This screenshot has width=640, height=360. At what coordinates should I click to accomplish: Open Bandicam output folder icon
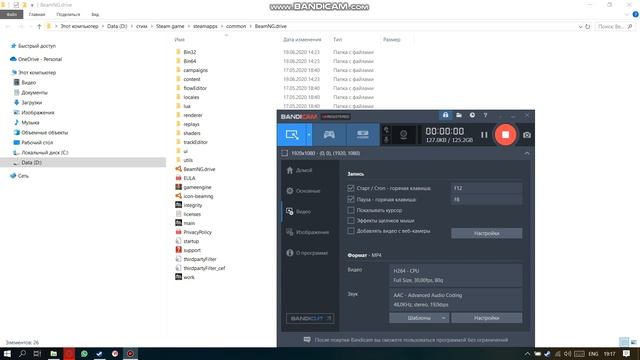point(459,116)
